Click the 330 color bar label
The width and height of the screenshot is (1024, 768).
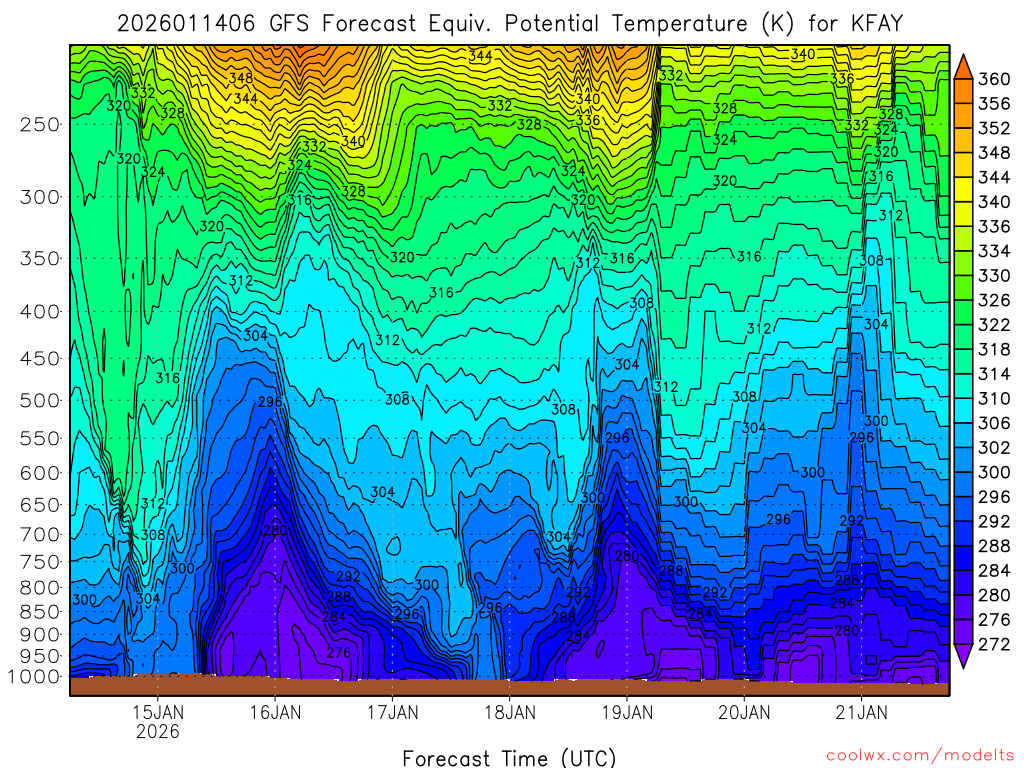pyautogui.click(x=994, y=276)
